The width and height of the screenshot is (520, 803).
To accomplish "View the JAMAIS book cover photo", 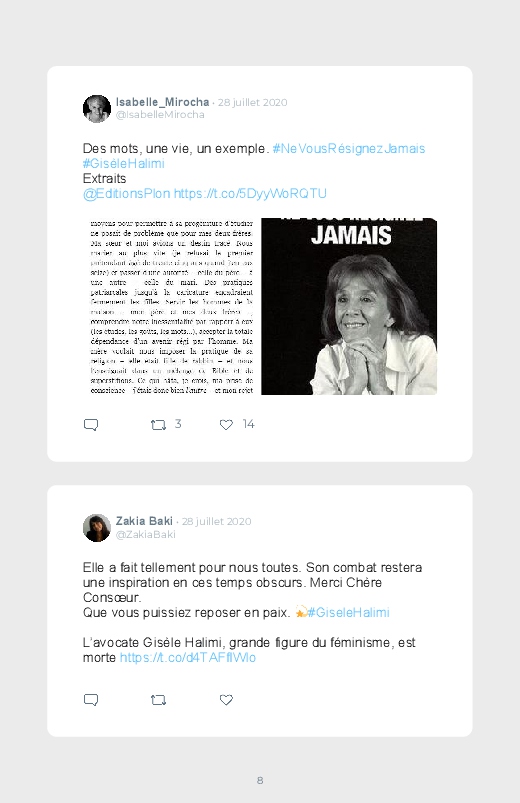I will (x=349, y=306).
